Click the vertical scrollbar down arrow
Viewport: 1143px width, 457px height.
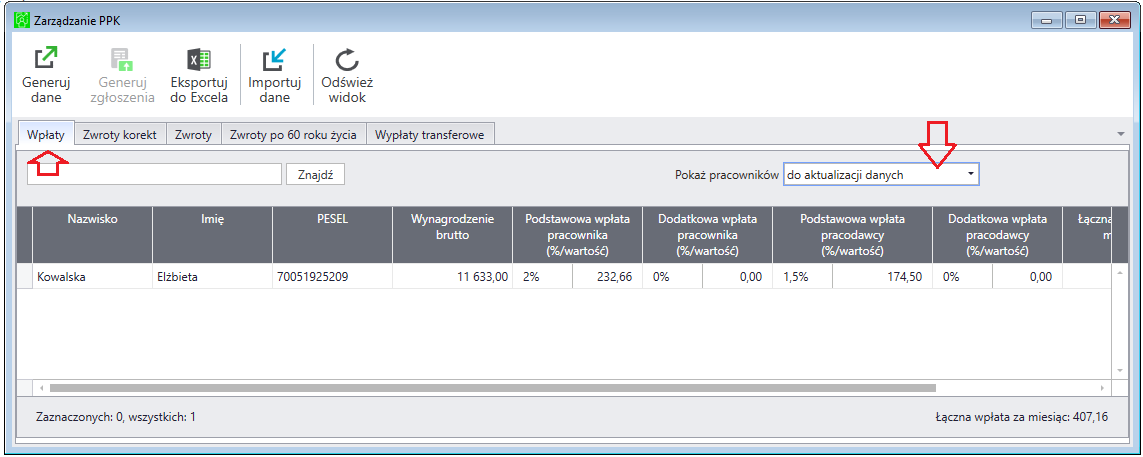click(x=1120, y=370)
